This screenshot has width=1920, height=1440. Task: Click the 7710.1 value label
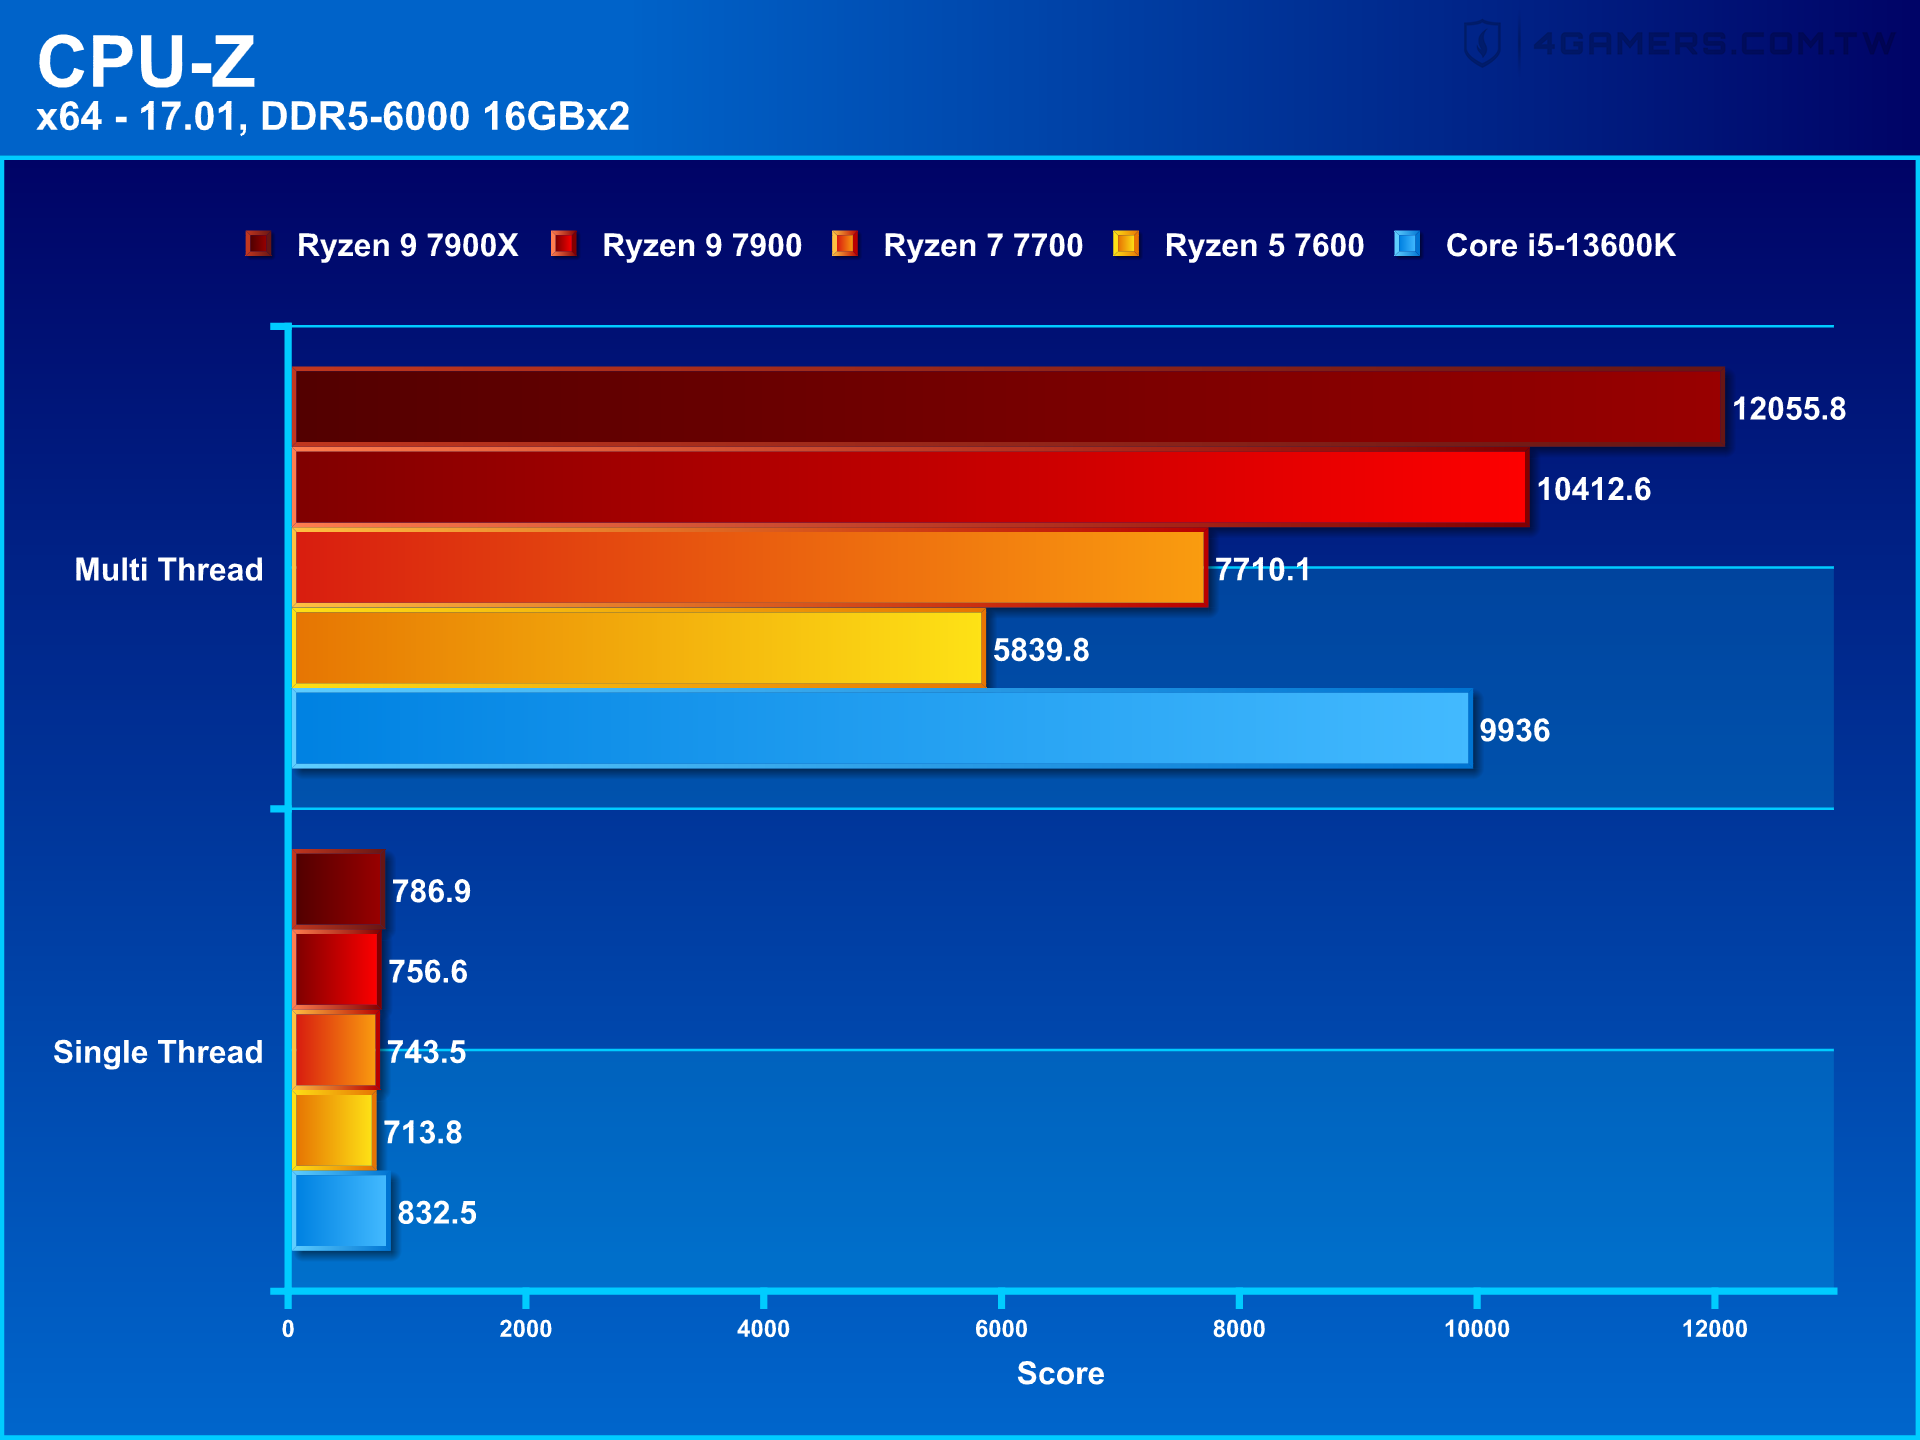1262,570
